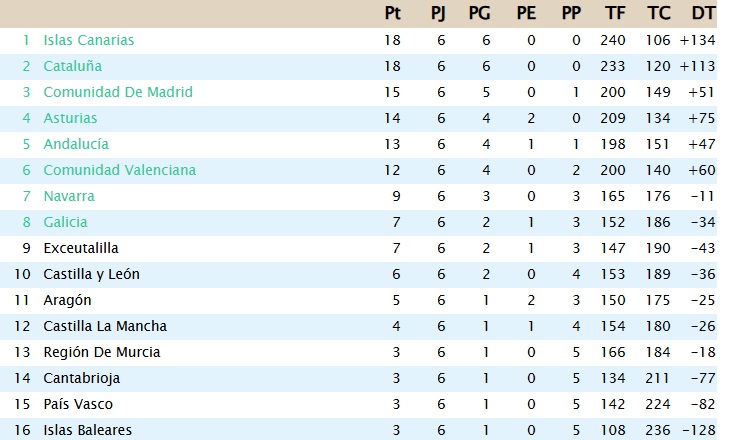Click the PP column header
Viewport: 732px width, 440px height.
[571, 14]
